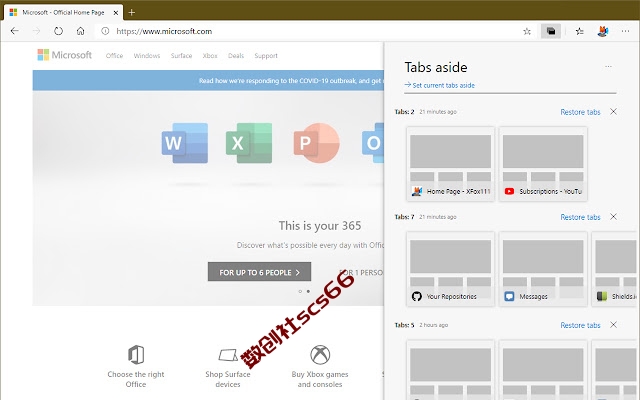
Task: Remove the Tabs: 2 group with X
Action: click(x=613, y=111)
